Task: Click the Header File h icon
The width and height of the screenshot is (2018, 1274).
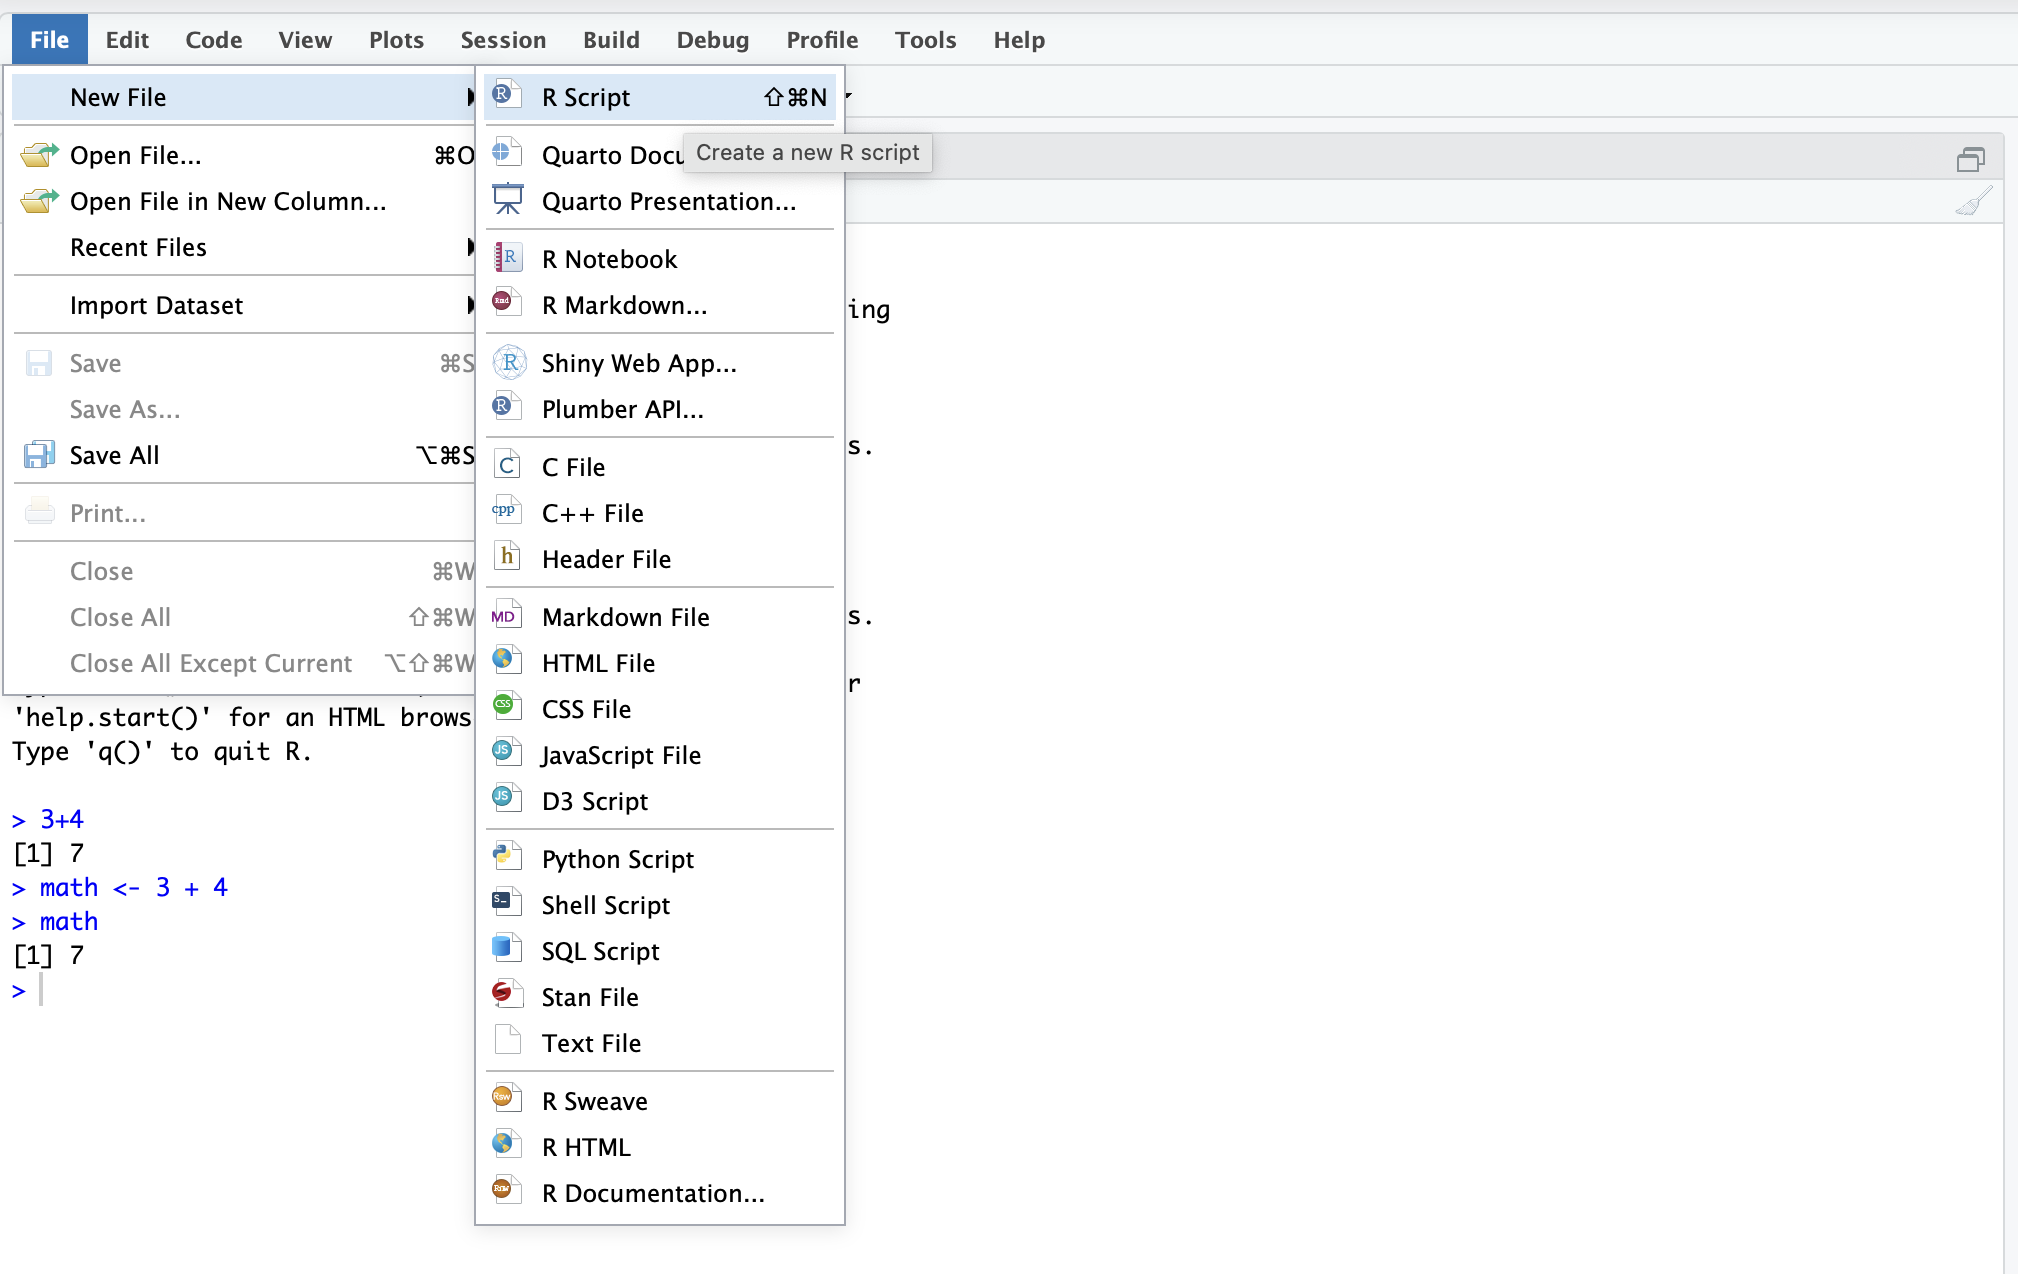Action: pyautogui.click(x=507, y=558)
